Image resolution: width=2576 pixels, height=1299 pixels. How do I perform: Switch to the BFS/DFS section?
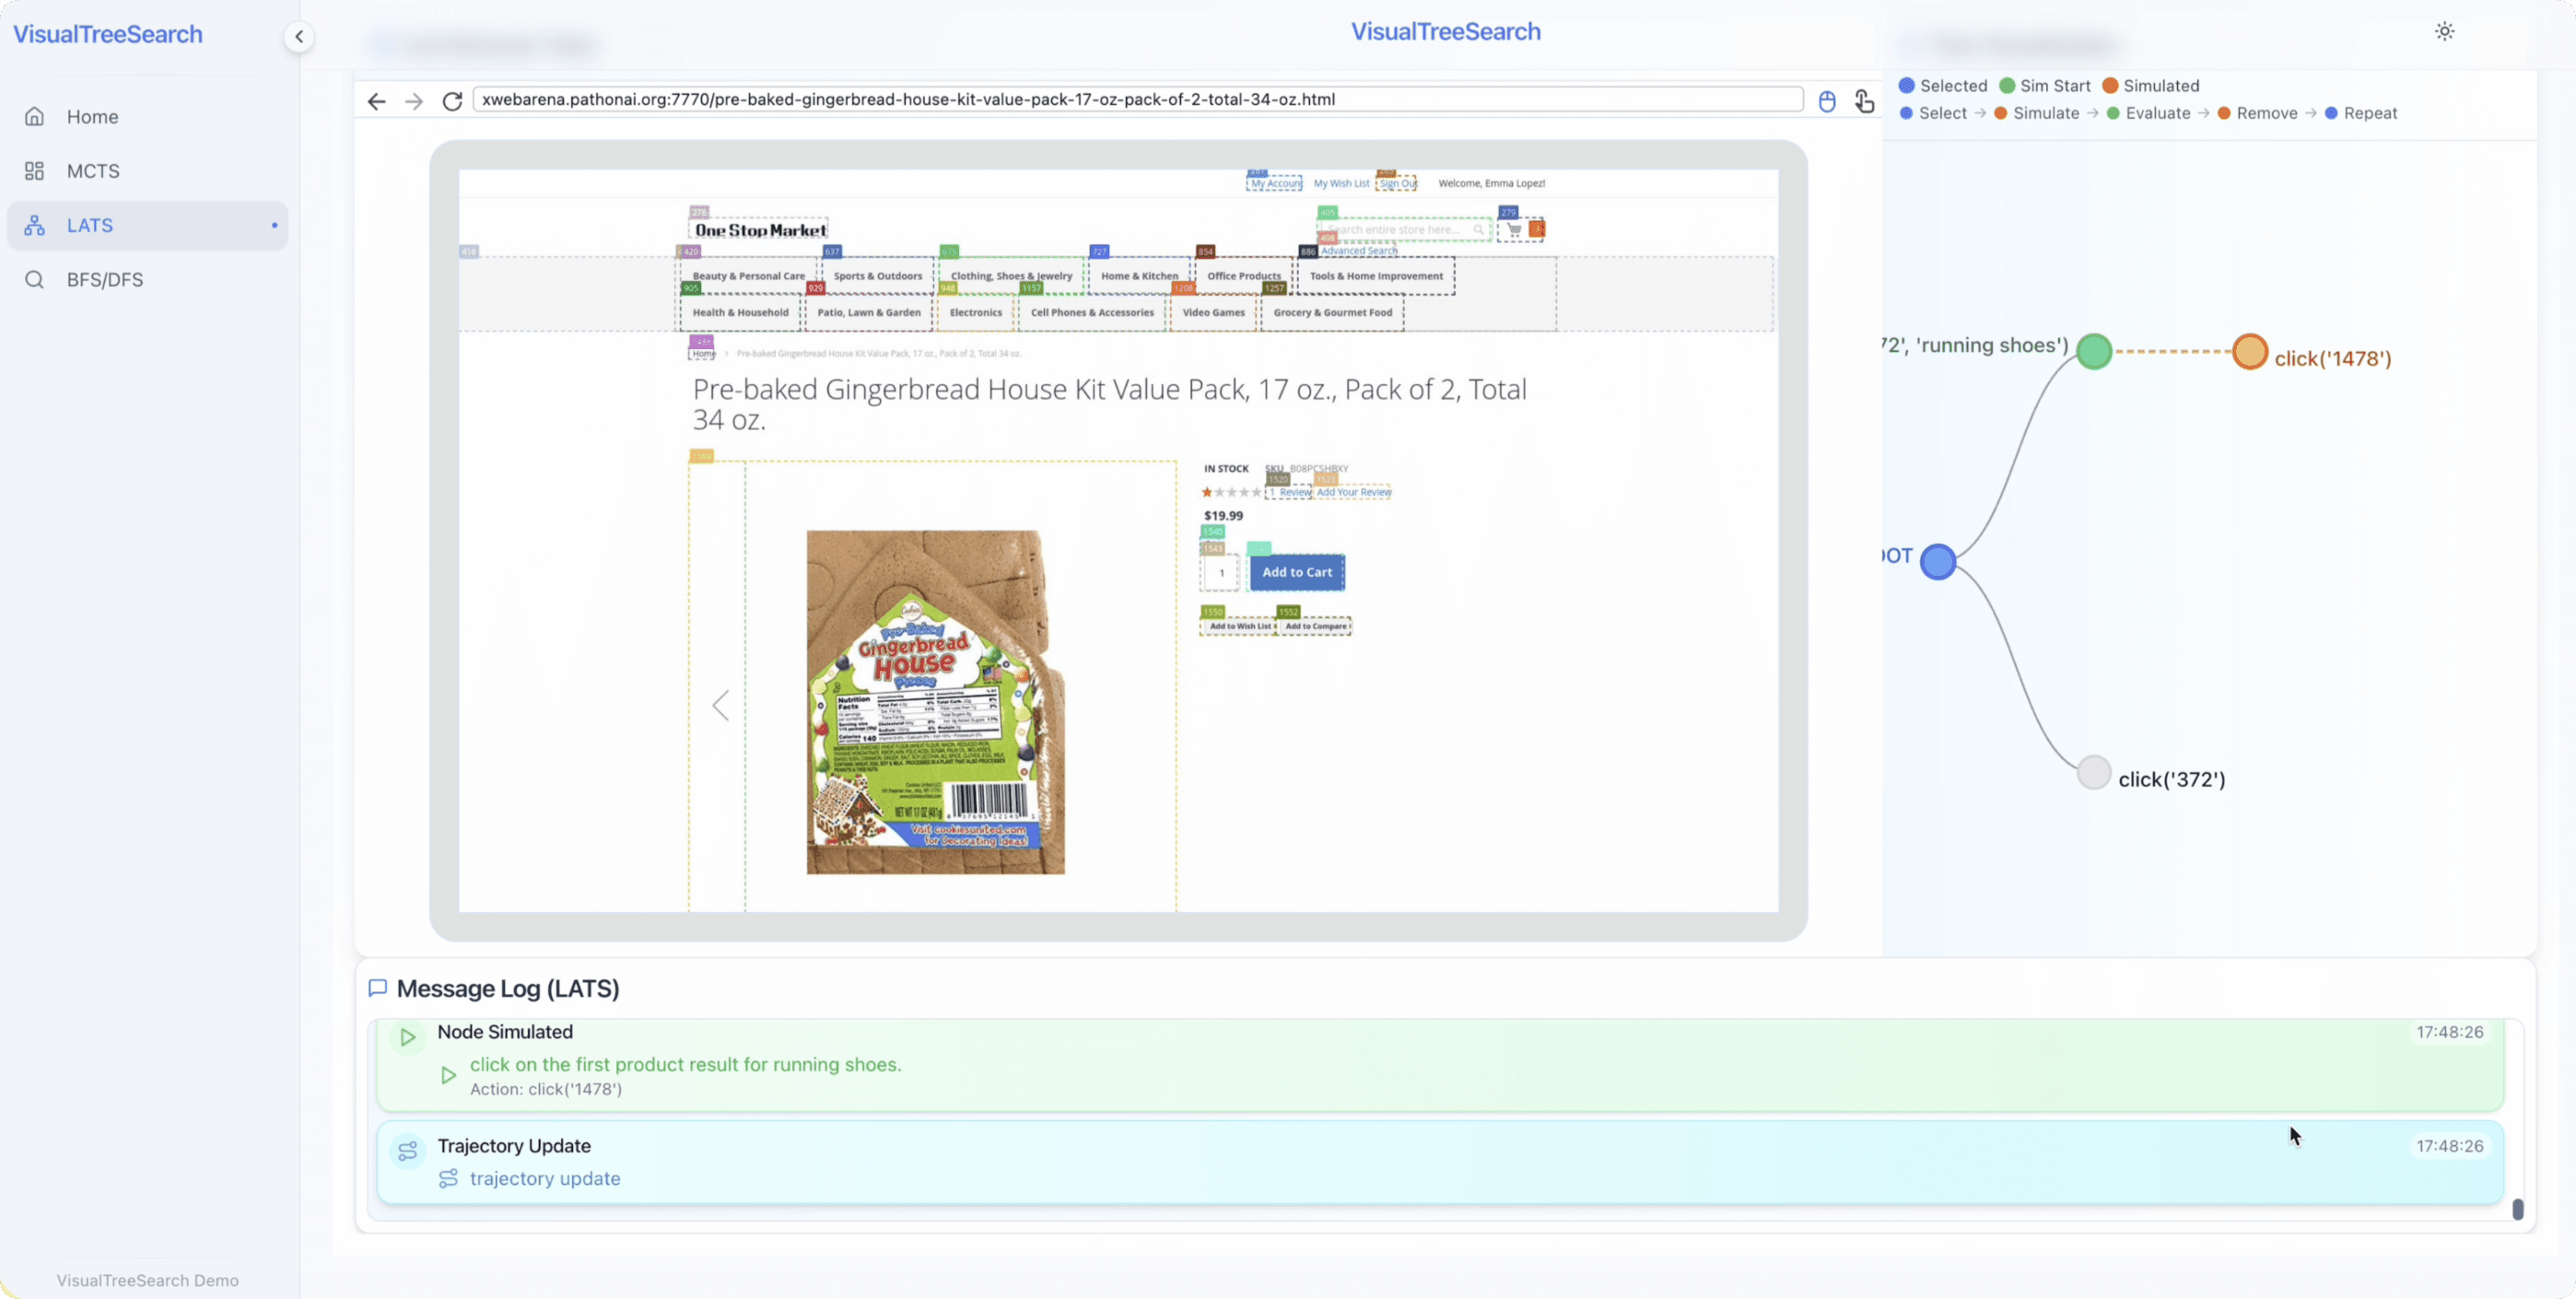[x=105, y=279]
